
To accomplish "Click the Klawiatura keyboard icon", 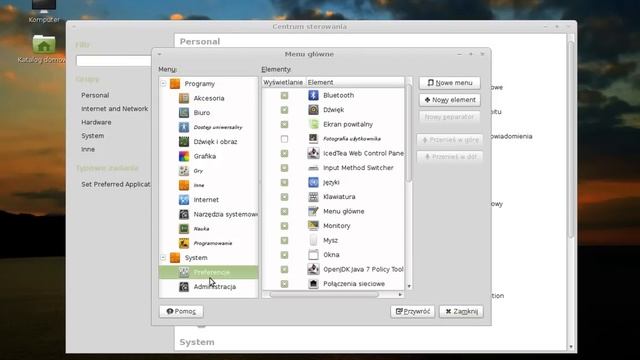I will [313, 197].
